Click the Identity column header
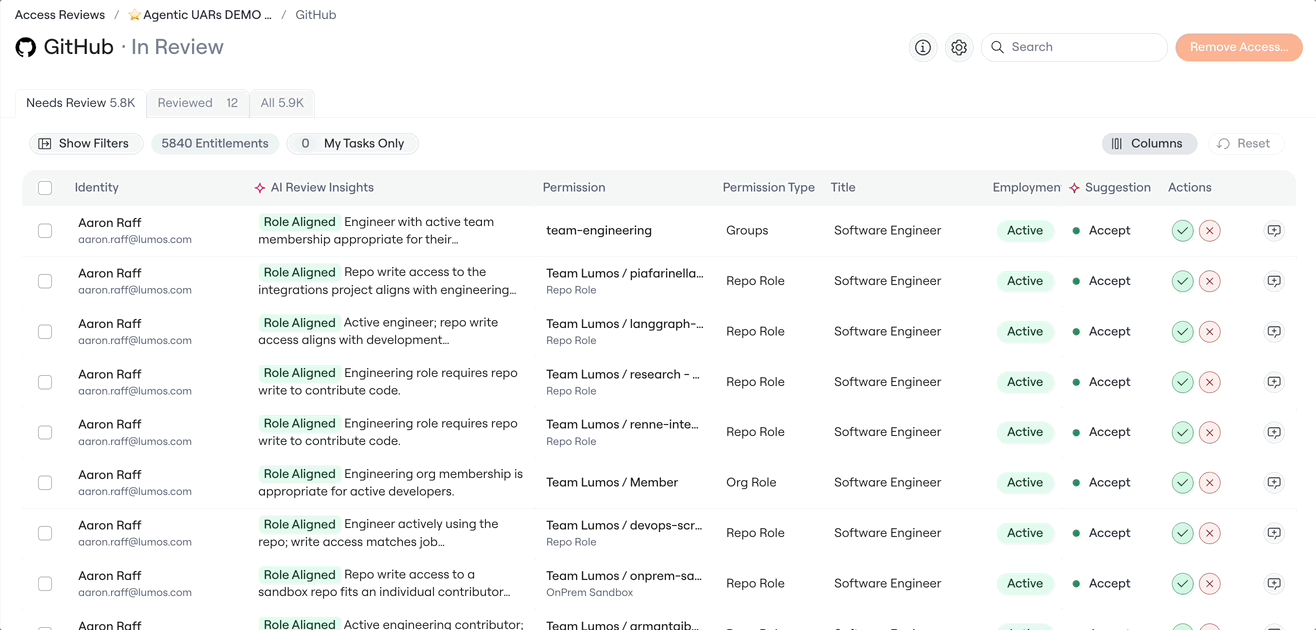This screenshot has width=1316, height=630. 97,188
